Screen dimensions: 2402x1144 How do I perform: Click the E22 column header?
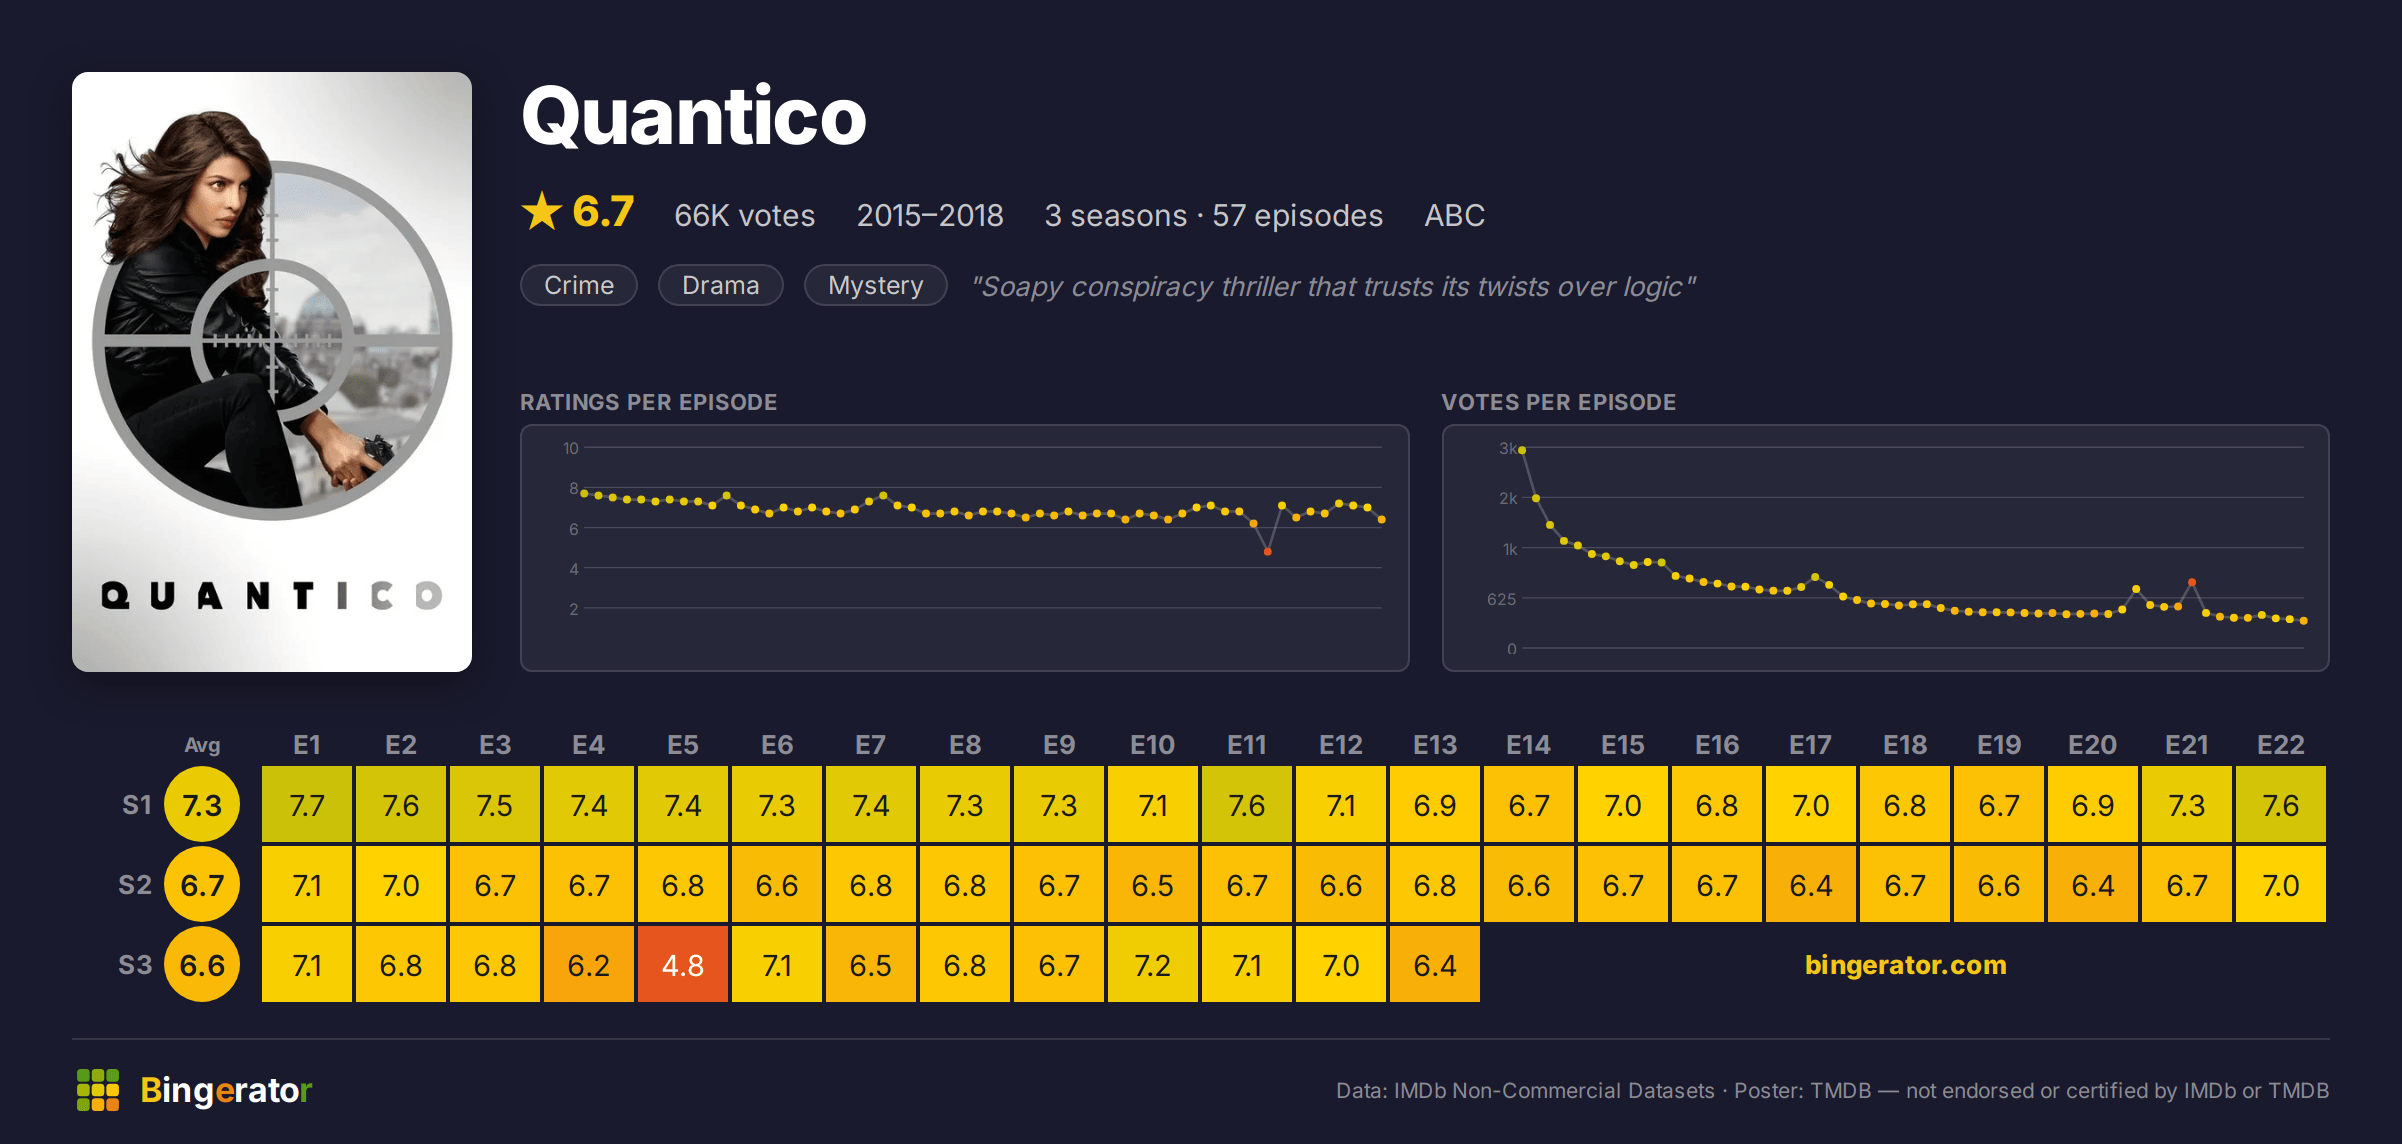pos(2281,745)
